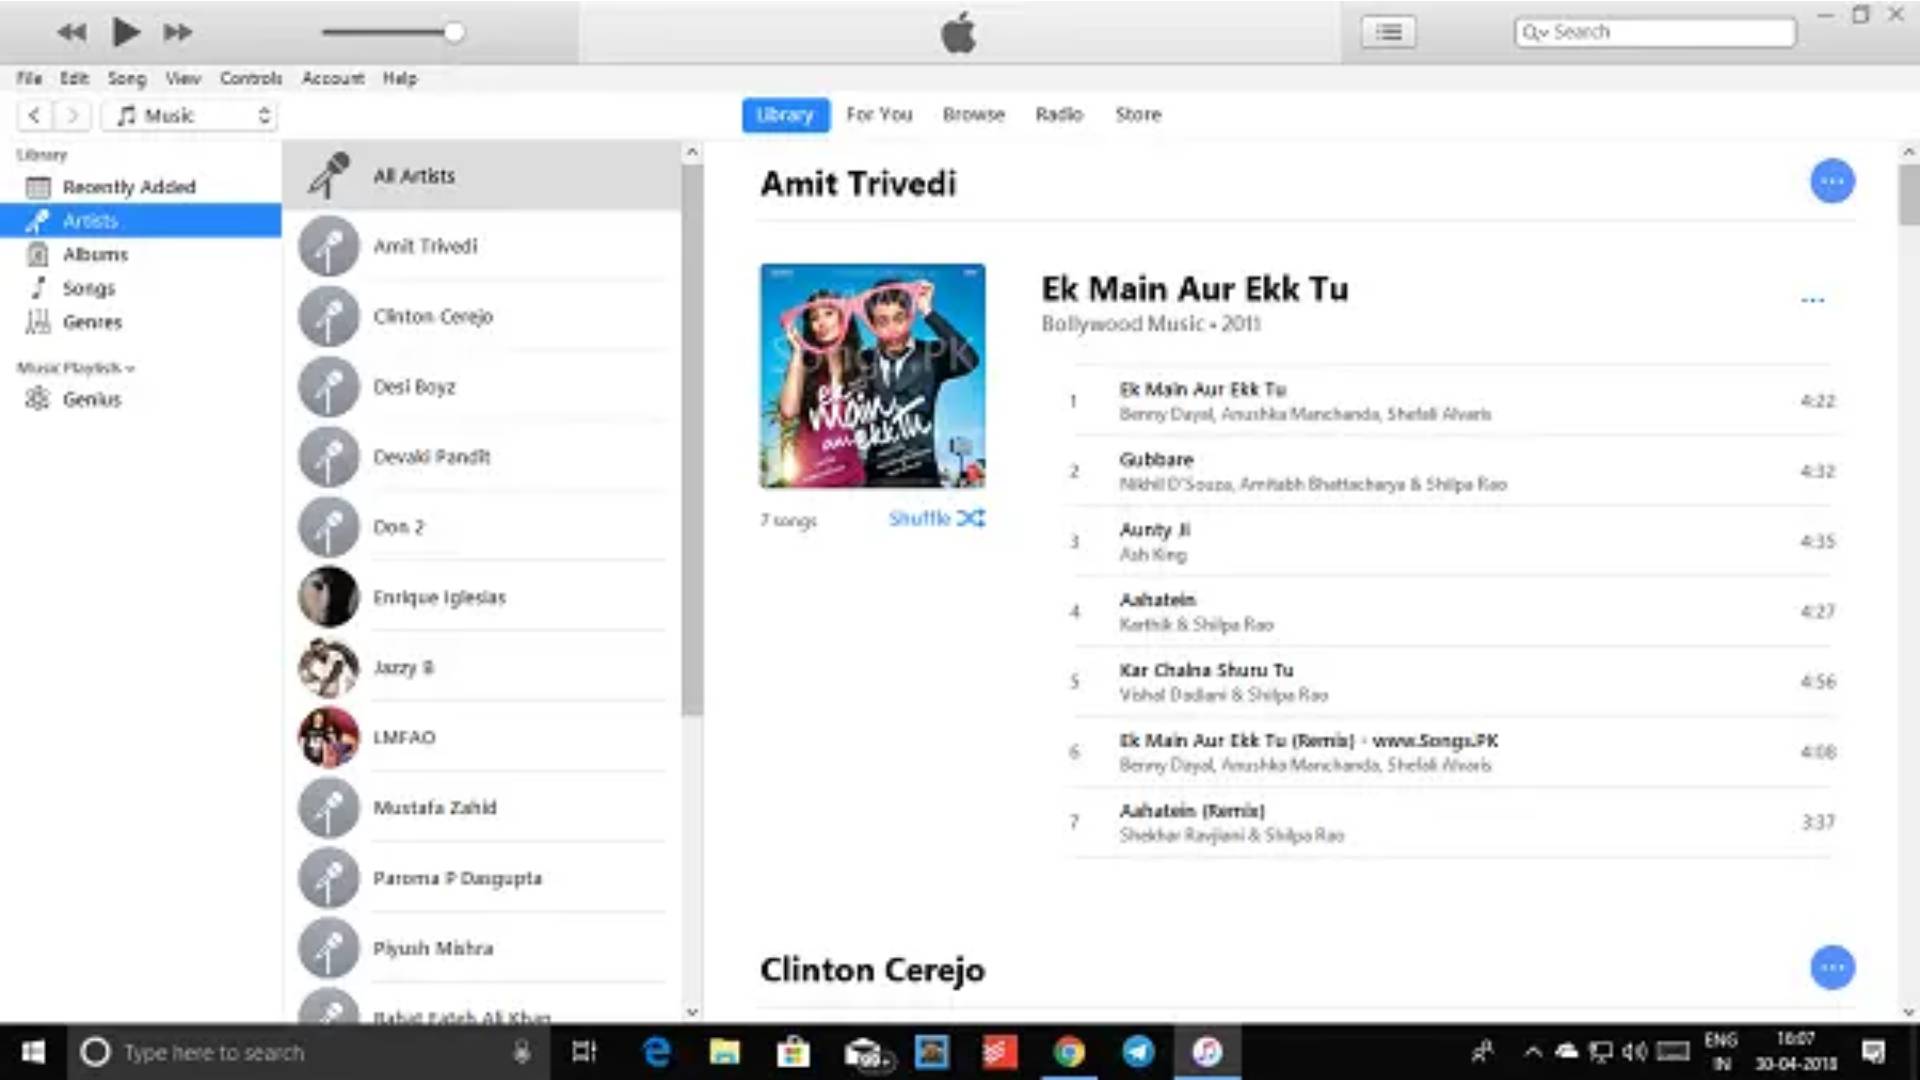Image resolution: width=1920 pixels, height=1080 pixels.
Task: Click the back navigation arrow
Action: pyautogui.click(x=35, y=116)
